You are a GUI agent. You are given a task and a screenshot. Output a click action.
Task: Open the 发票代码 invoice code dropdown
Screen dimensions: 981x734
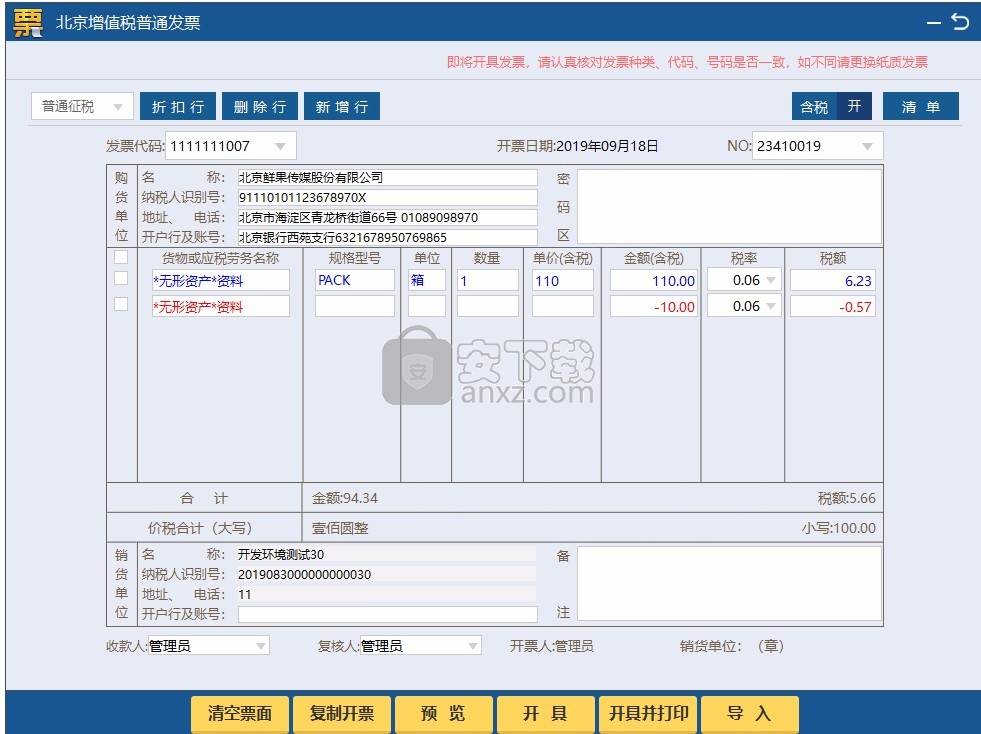(x=278, y=145)
